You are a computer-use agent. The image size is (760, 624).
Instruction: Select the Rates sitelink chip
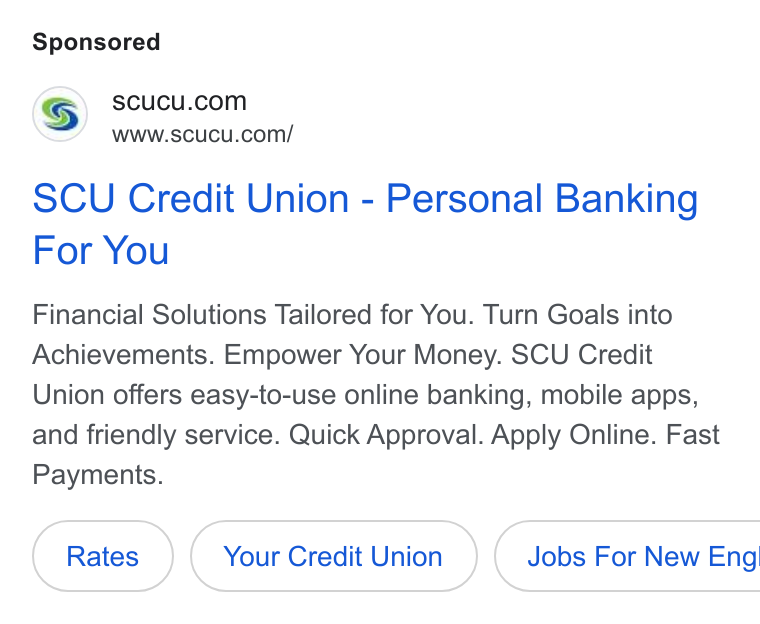[x=103, y=556]
